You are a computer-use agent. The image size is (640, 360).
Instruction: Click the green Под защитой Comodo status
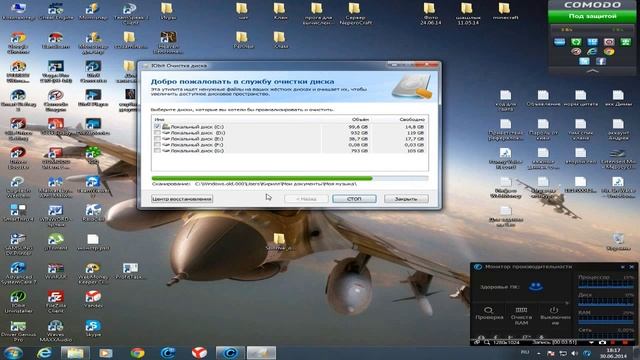(x=592, y=16)
